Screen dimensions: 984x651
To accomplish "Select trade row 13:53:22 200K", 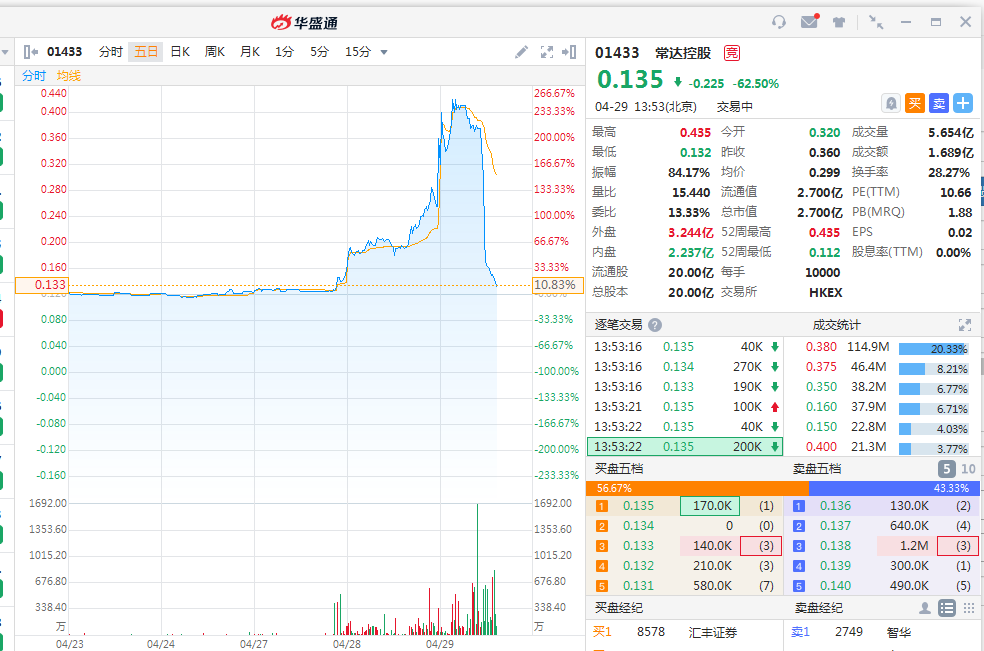I will pos(685,447).
